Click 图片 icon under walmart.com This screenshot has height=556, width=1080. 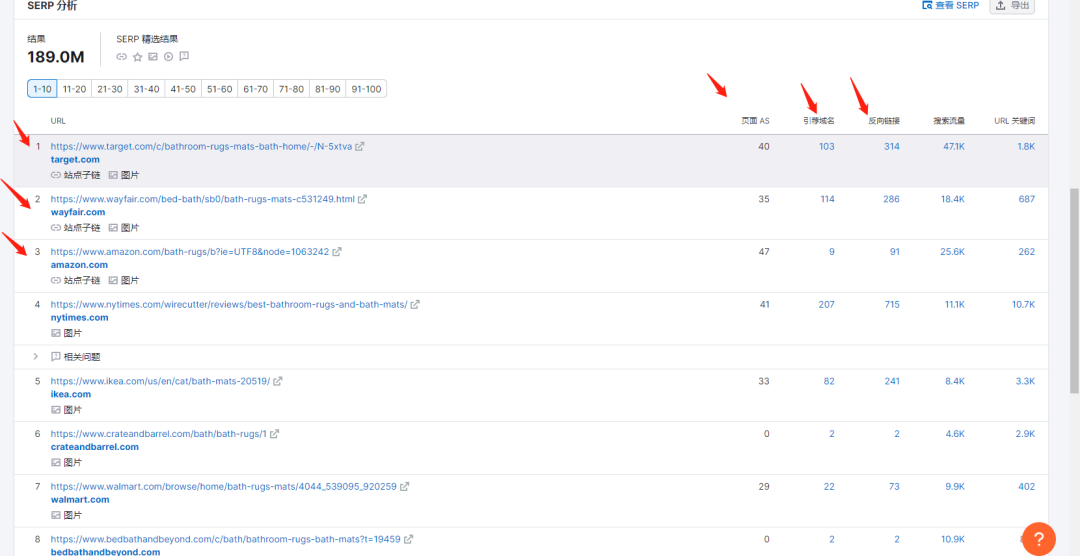click(x=57, y=515)
